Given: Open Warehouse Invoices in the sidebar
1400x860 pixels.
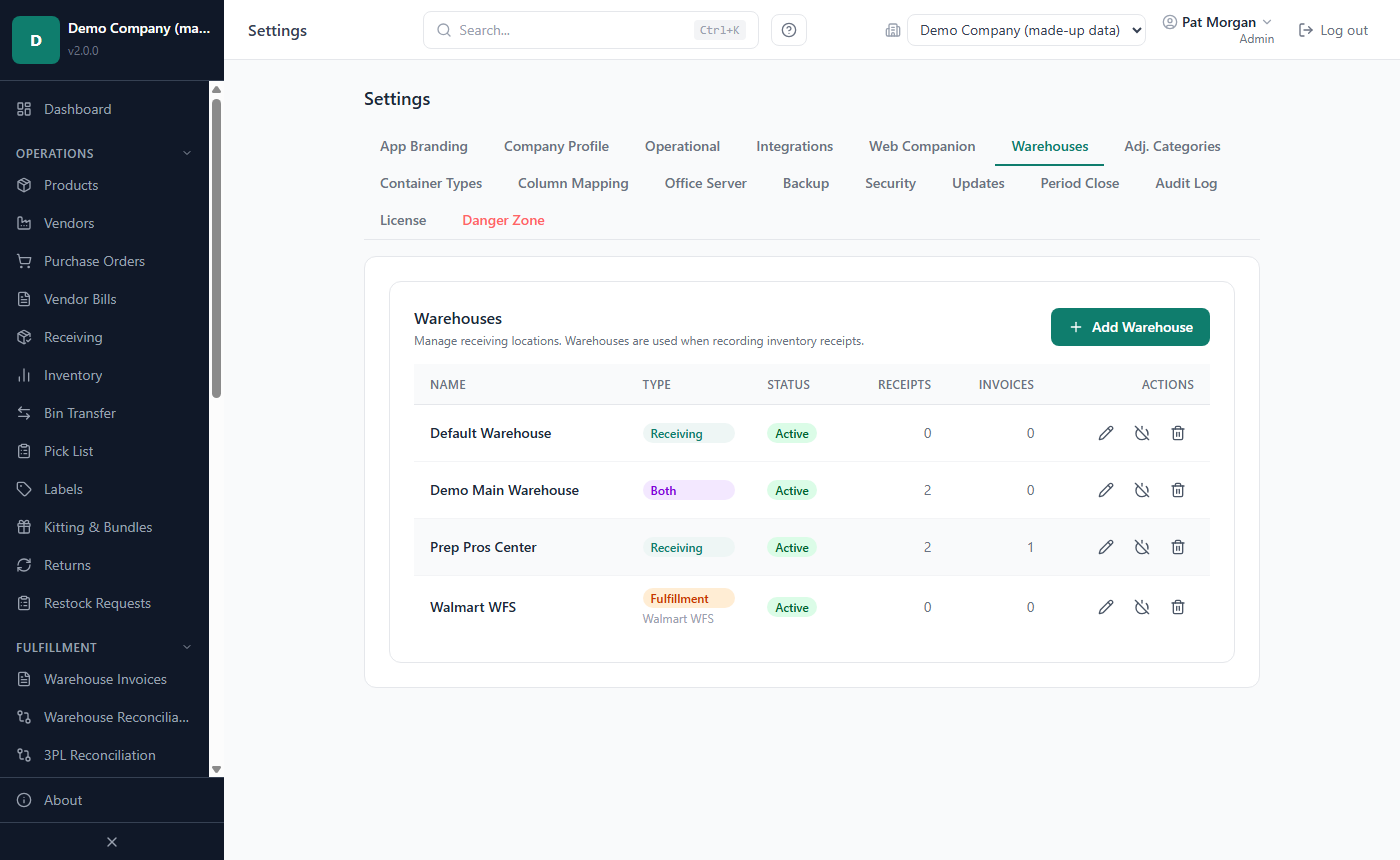Looking at the screenshot, I should coord(104,679).
